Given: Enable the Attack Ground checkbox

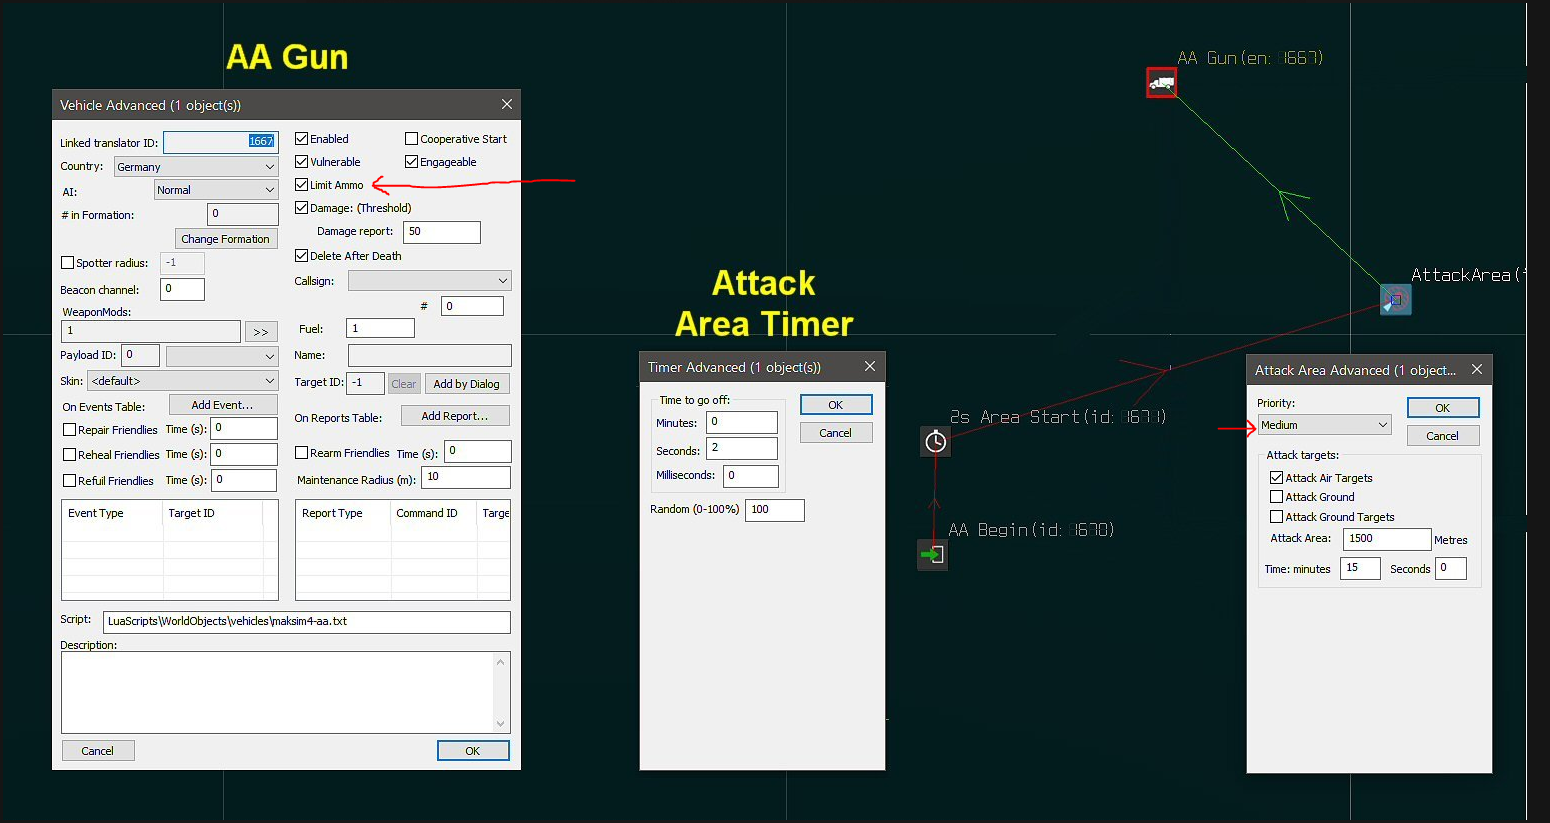Looking at the screenshot, I should (x=1277, y=497).
